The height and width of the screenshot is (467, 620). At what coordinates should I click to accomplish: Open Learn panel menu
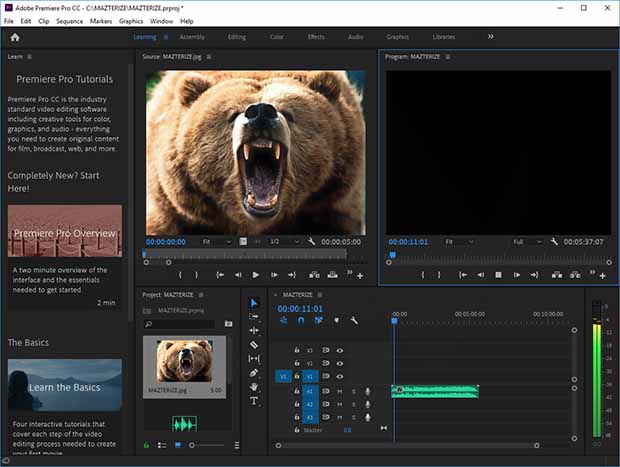click(x=29, y=57)
